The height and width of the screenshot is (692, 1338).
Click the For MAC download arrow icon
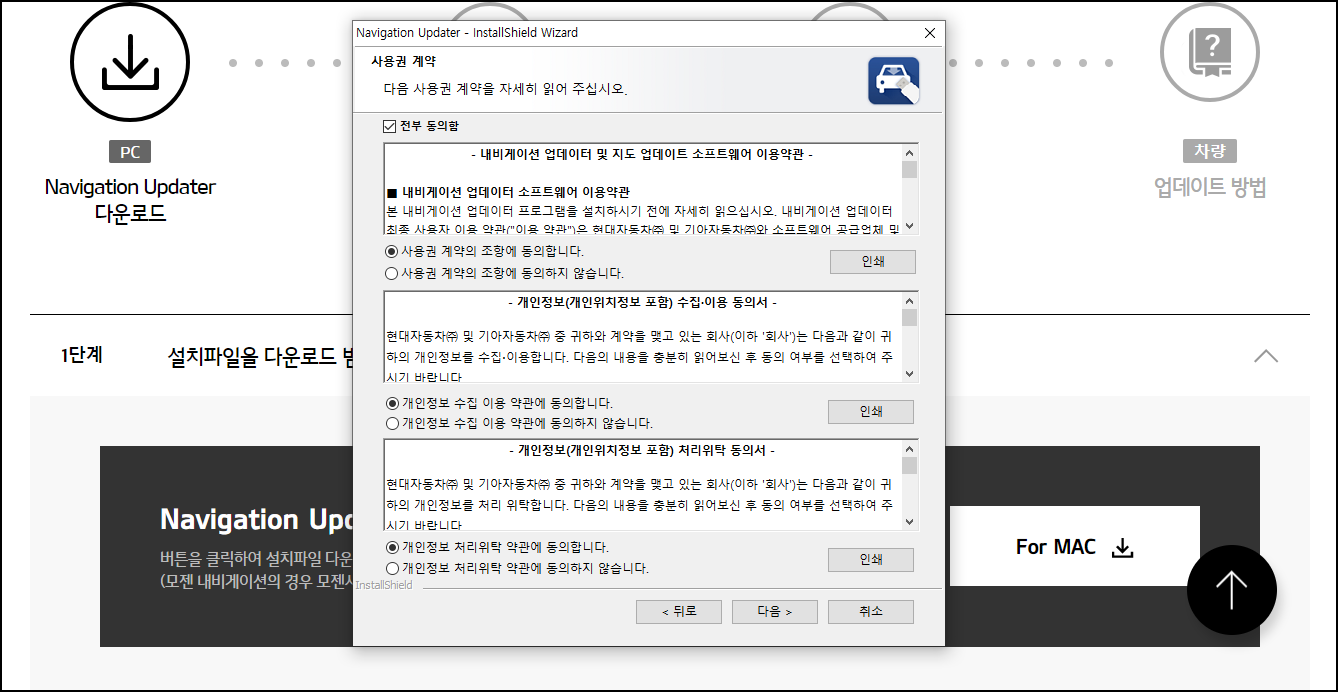1123,547
